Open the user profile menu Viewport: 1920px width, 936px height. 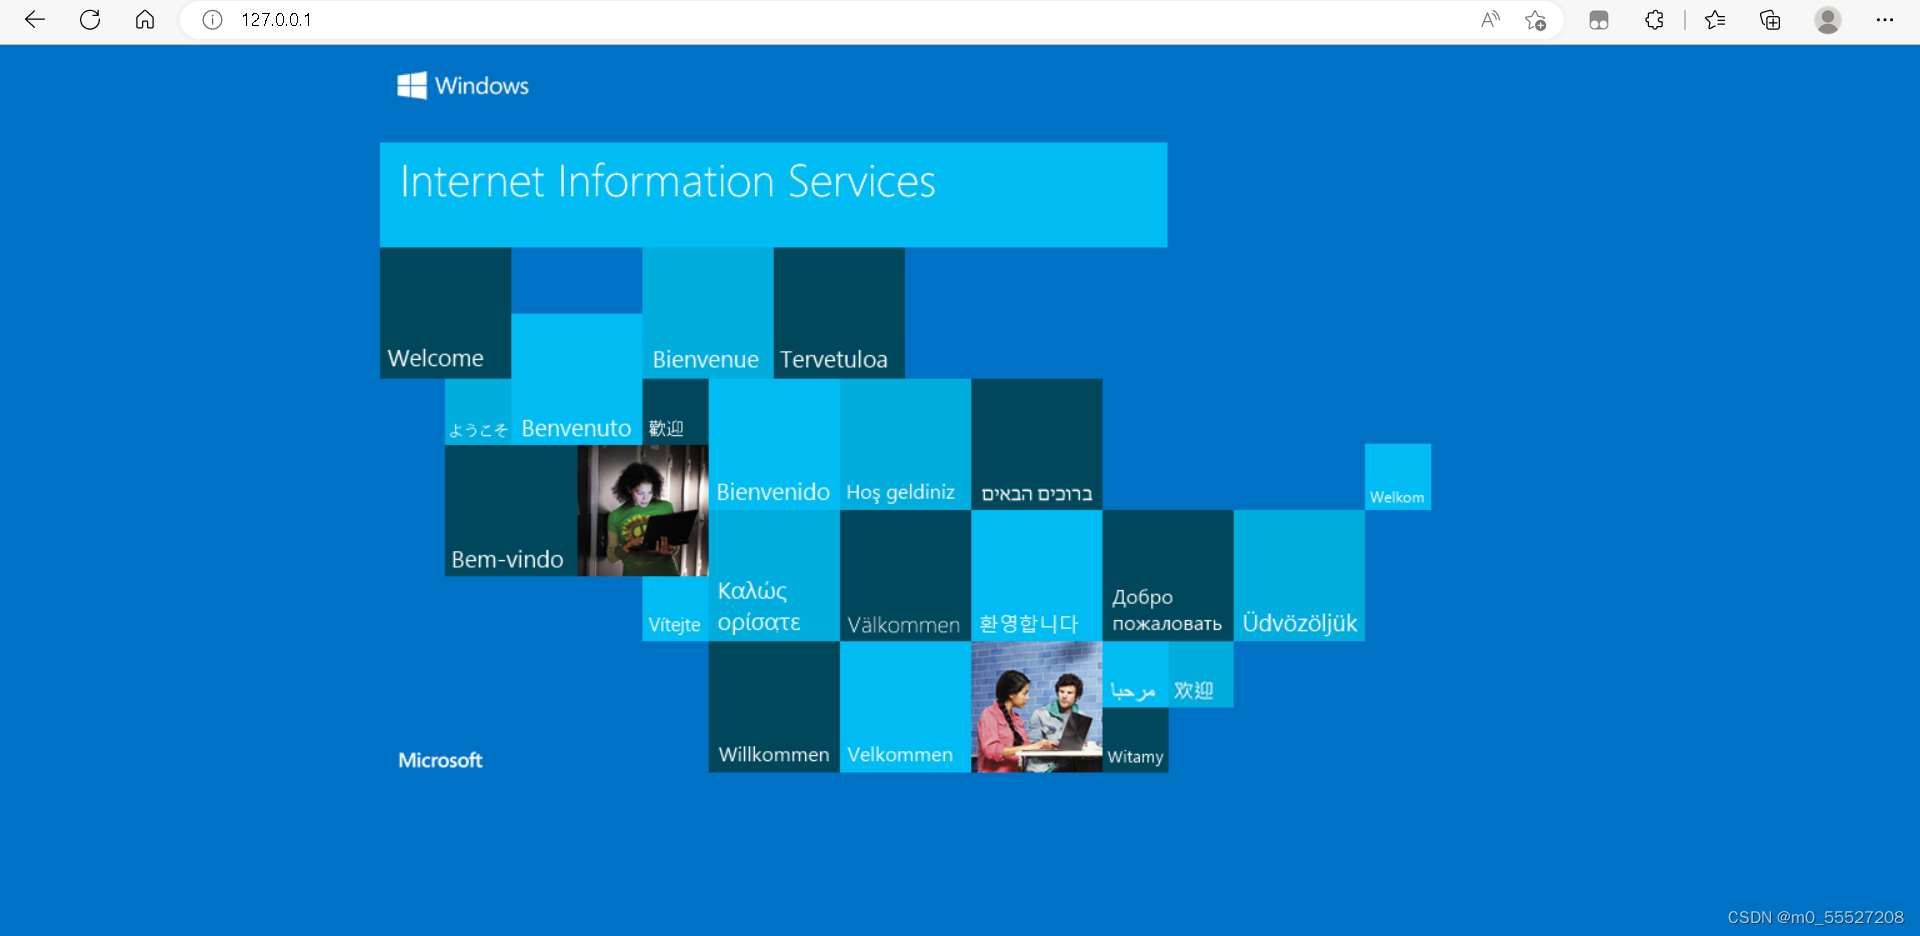tap(1828, 20)
